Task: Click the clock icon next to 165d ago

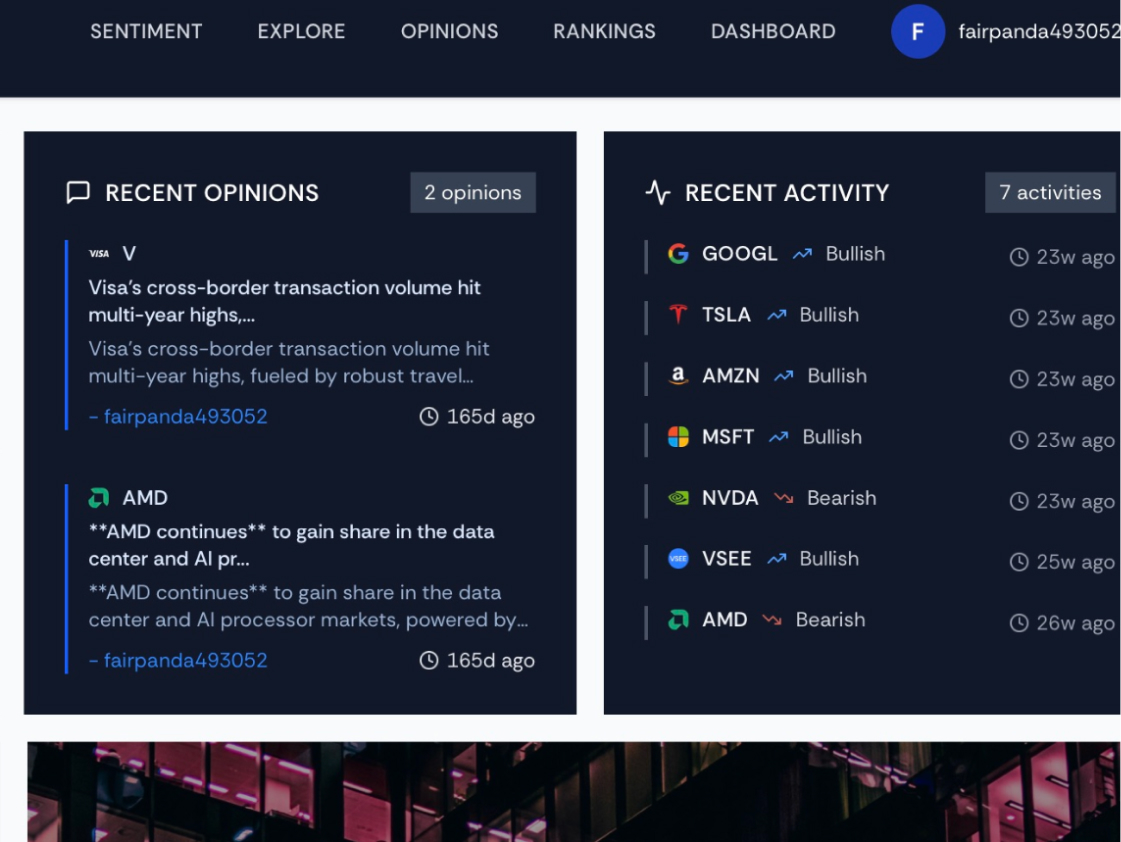Action: pos(430,416)
